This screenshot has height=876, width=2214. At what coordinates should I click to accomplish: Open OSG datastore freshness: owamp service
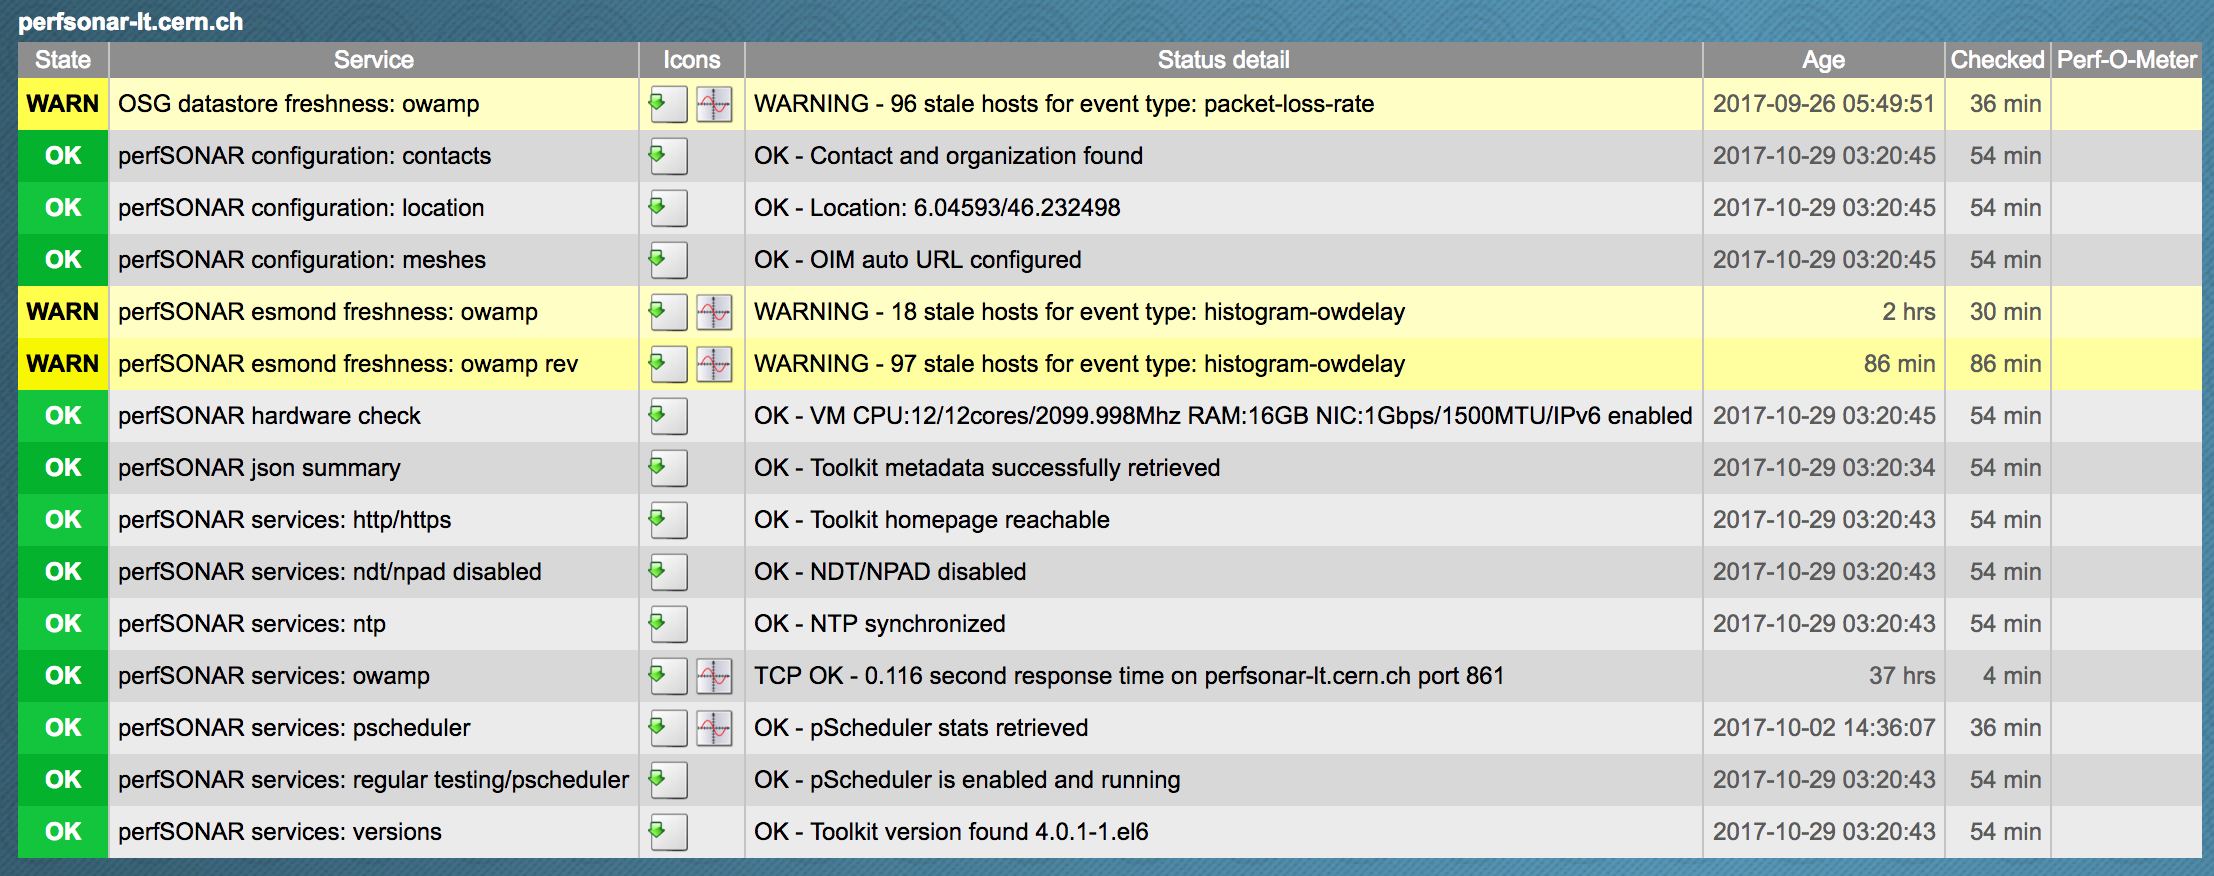click(x=298, y=104)
